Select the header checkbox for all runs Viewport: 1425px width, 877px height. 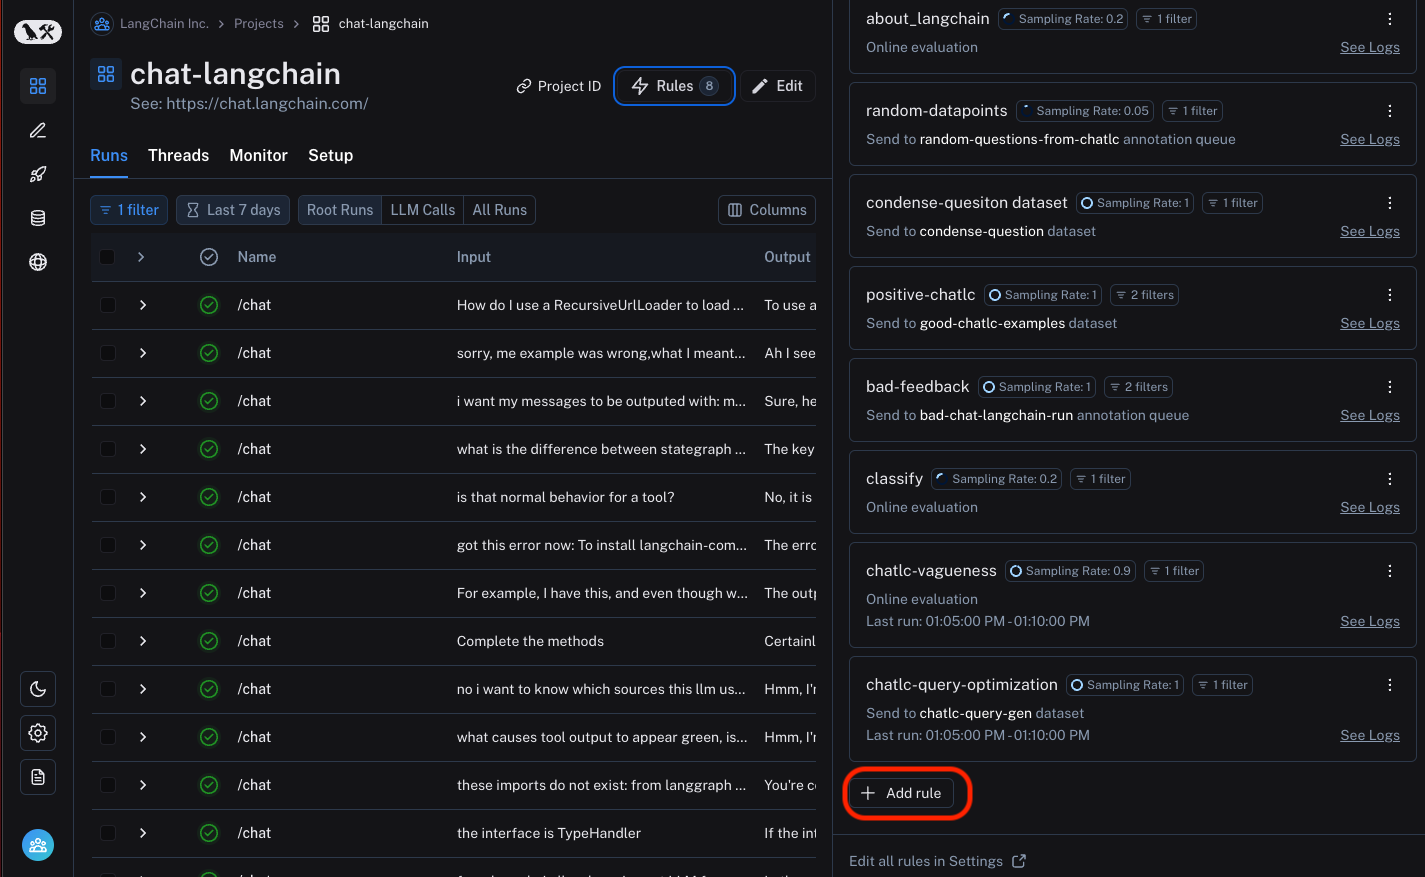click(107, 257)
